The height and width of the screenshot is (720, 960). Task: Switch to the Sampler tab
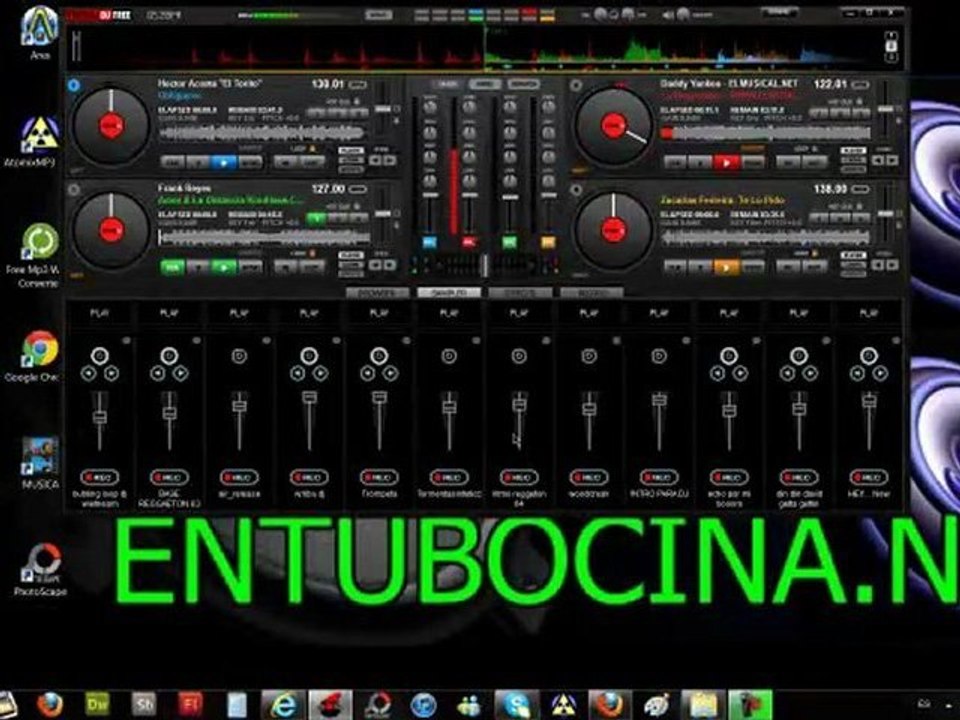[x=449, y=293]
